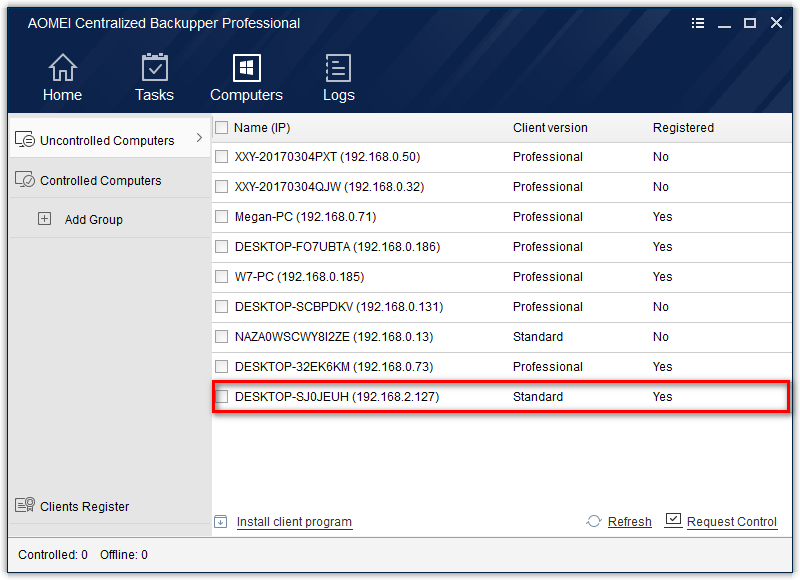Select row name NAZA0WSCWY8I2ZE (192.168.0.13)
Viewport: 800px width, 580px height.
(334, 337)
